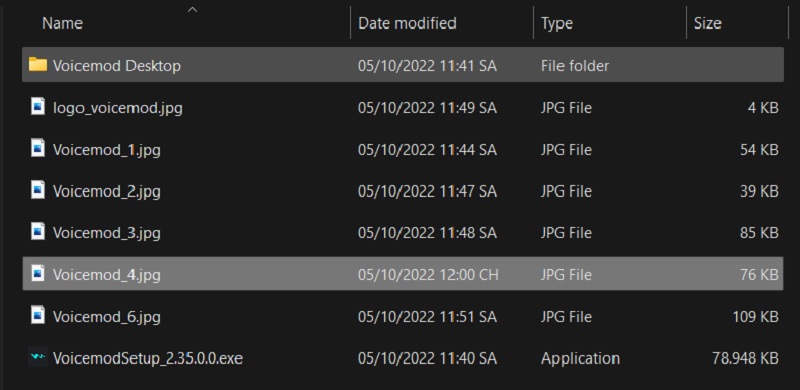The width and height of the screenshot is (800, 390).
Task: Click the VoicemodSetup_2.35.0.0.exe application icon
Action: click(x=38, y=357)
